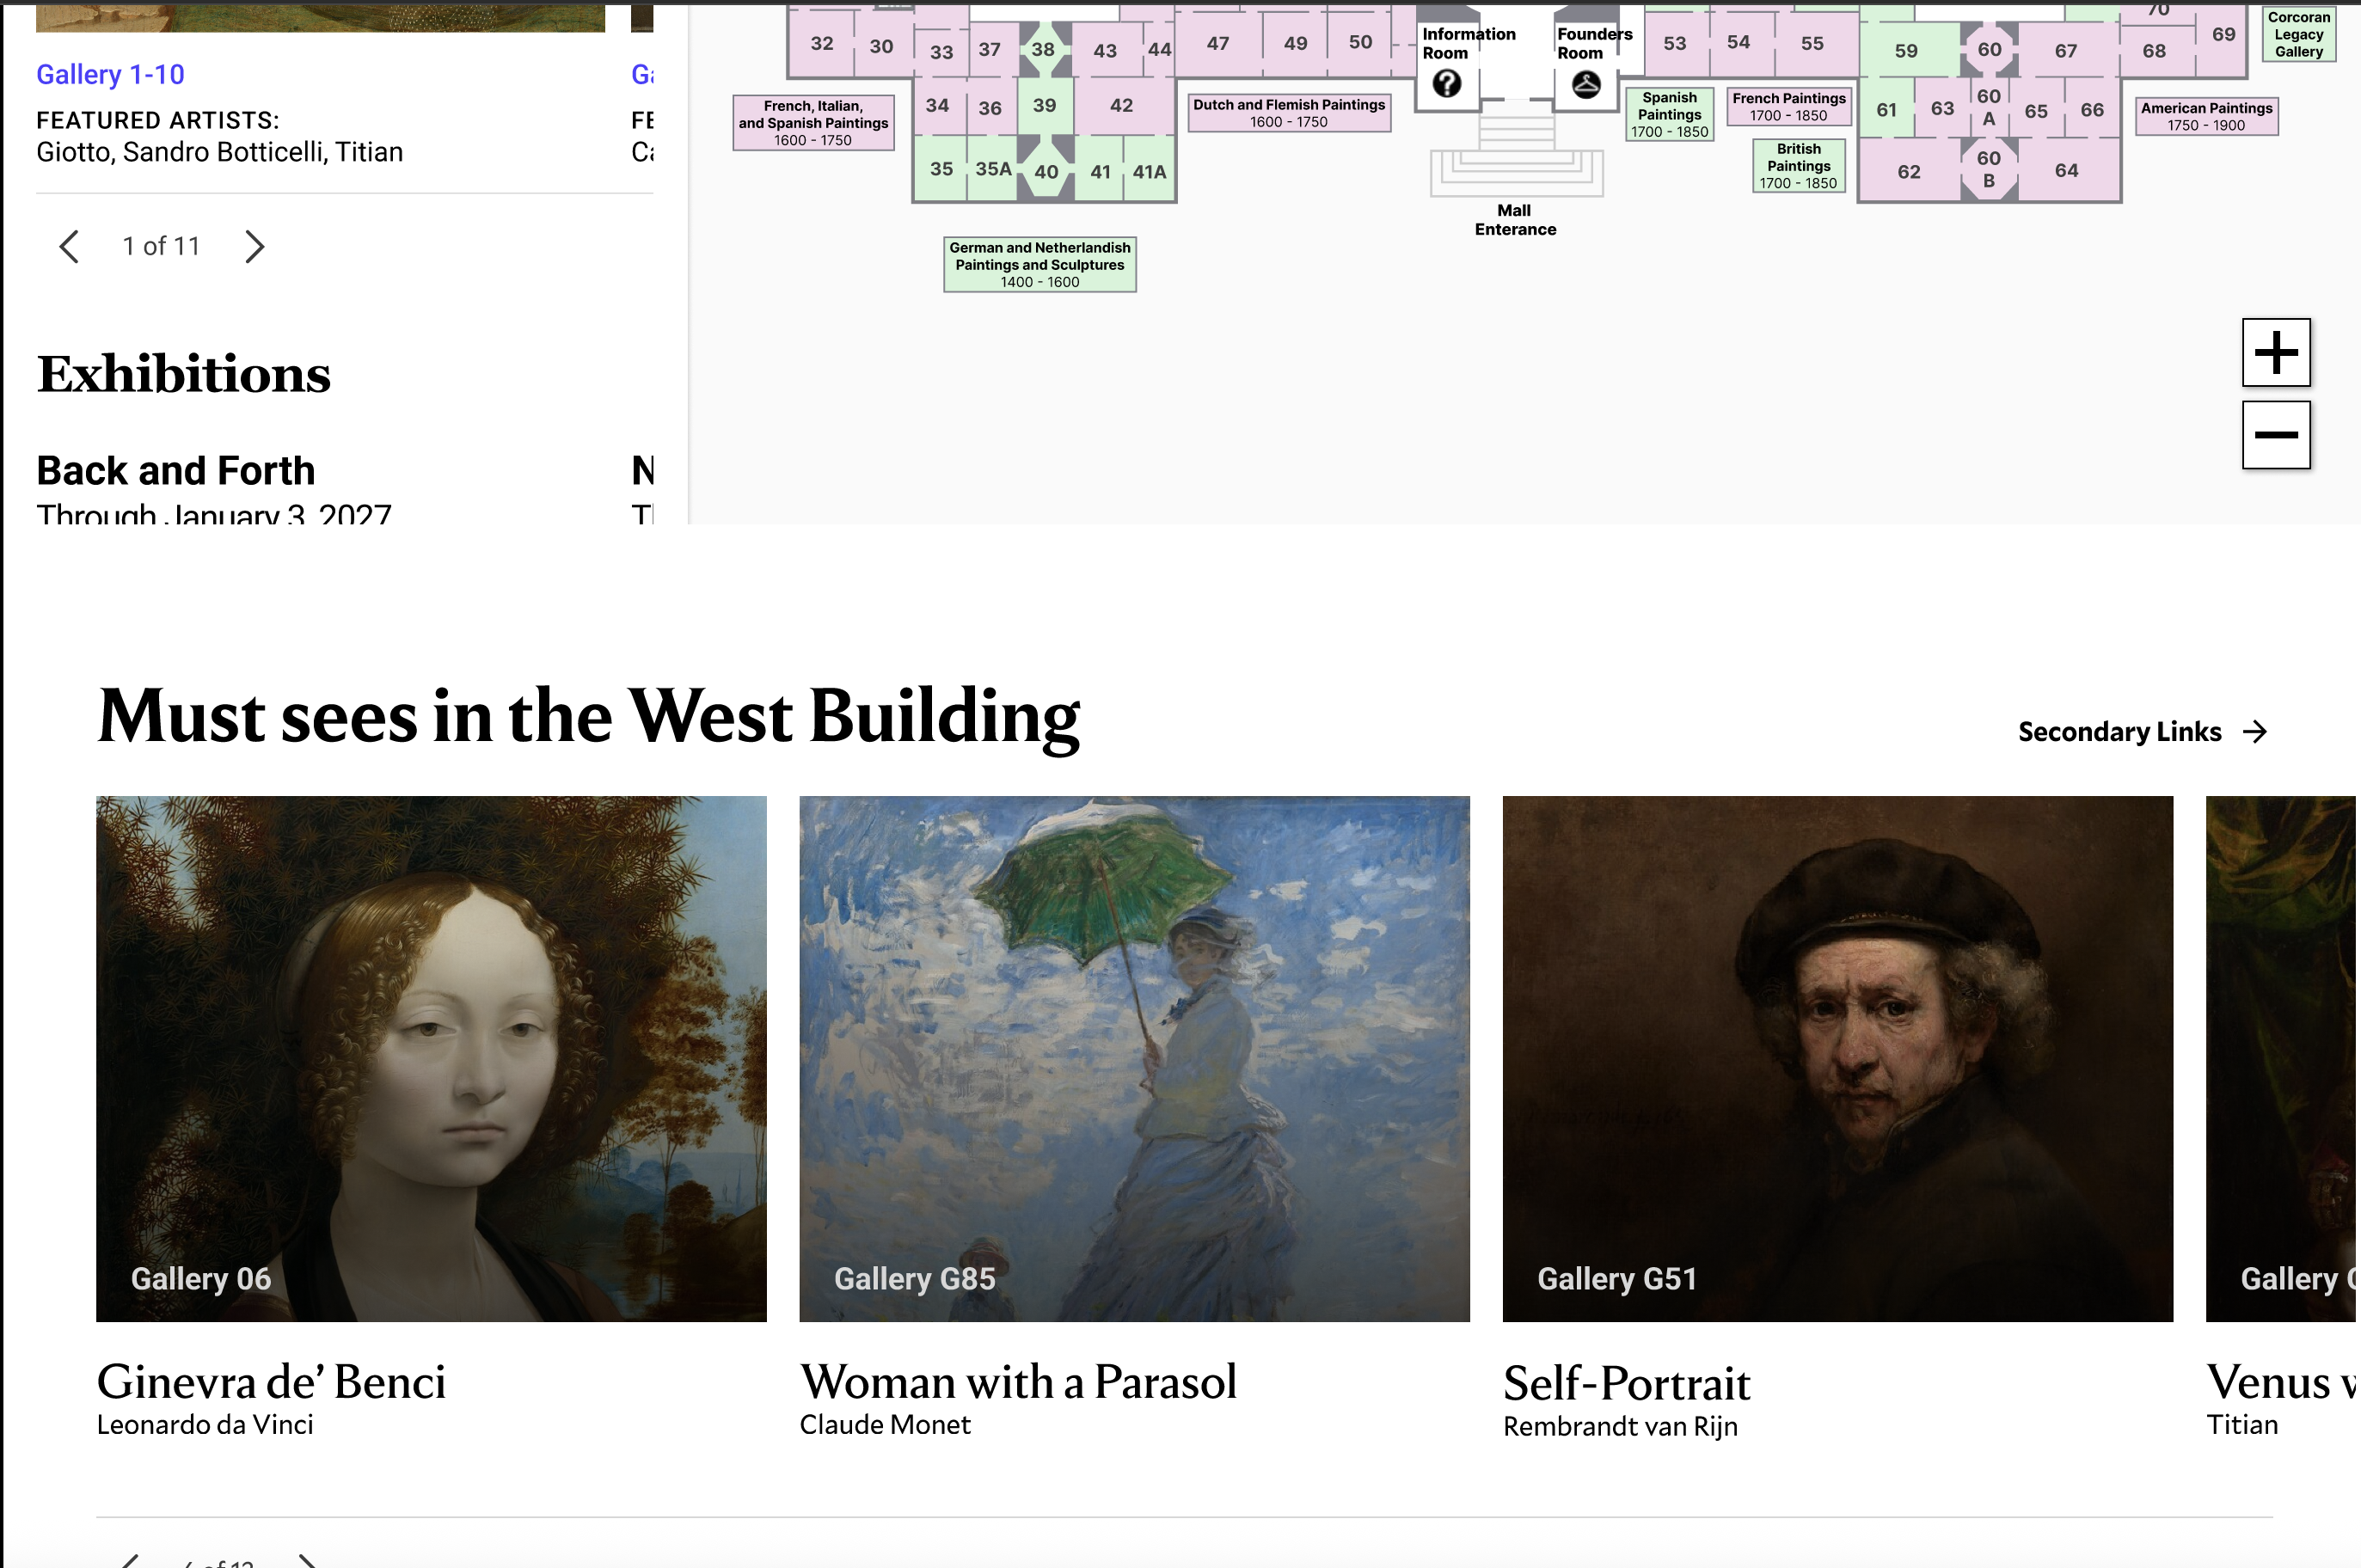Click American Paintings 1750 - 1900 label
The width and height of the screenshot is (2361, 1568).
(2207, 116)
